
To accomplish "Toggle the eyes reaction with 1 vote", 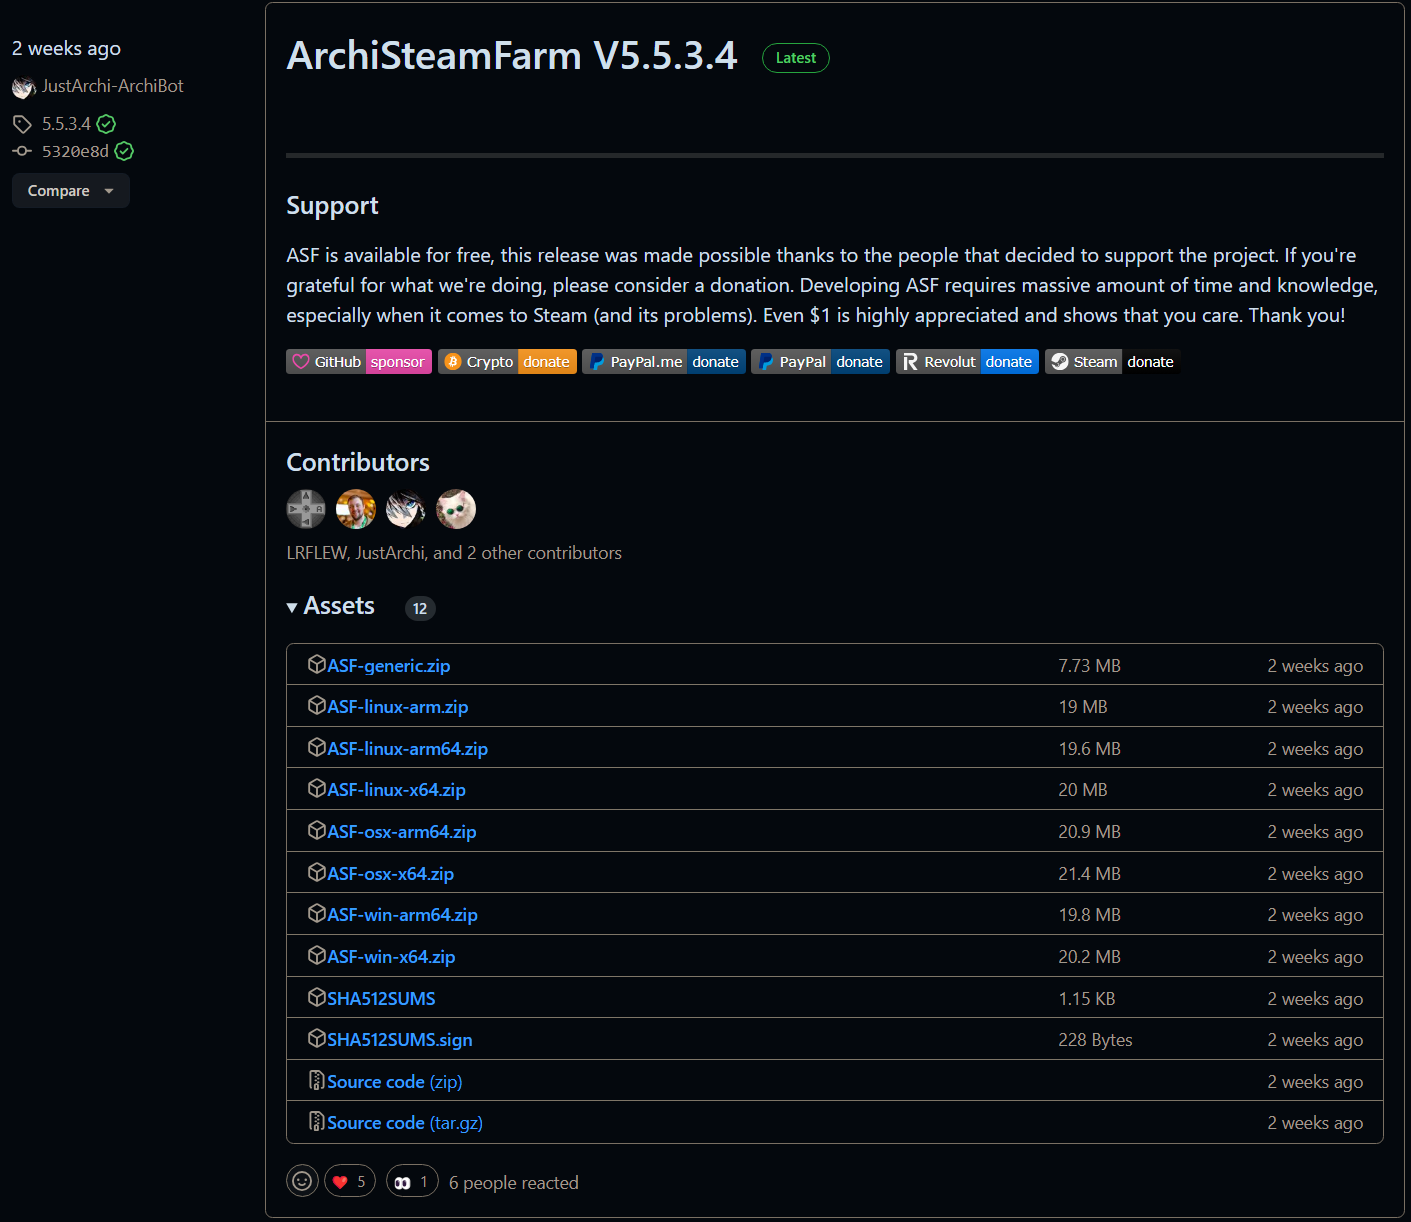I will (x=412, y=1181).
